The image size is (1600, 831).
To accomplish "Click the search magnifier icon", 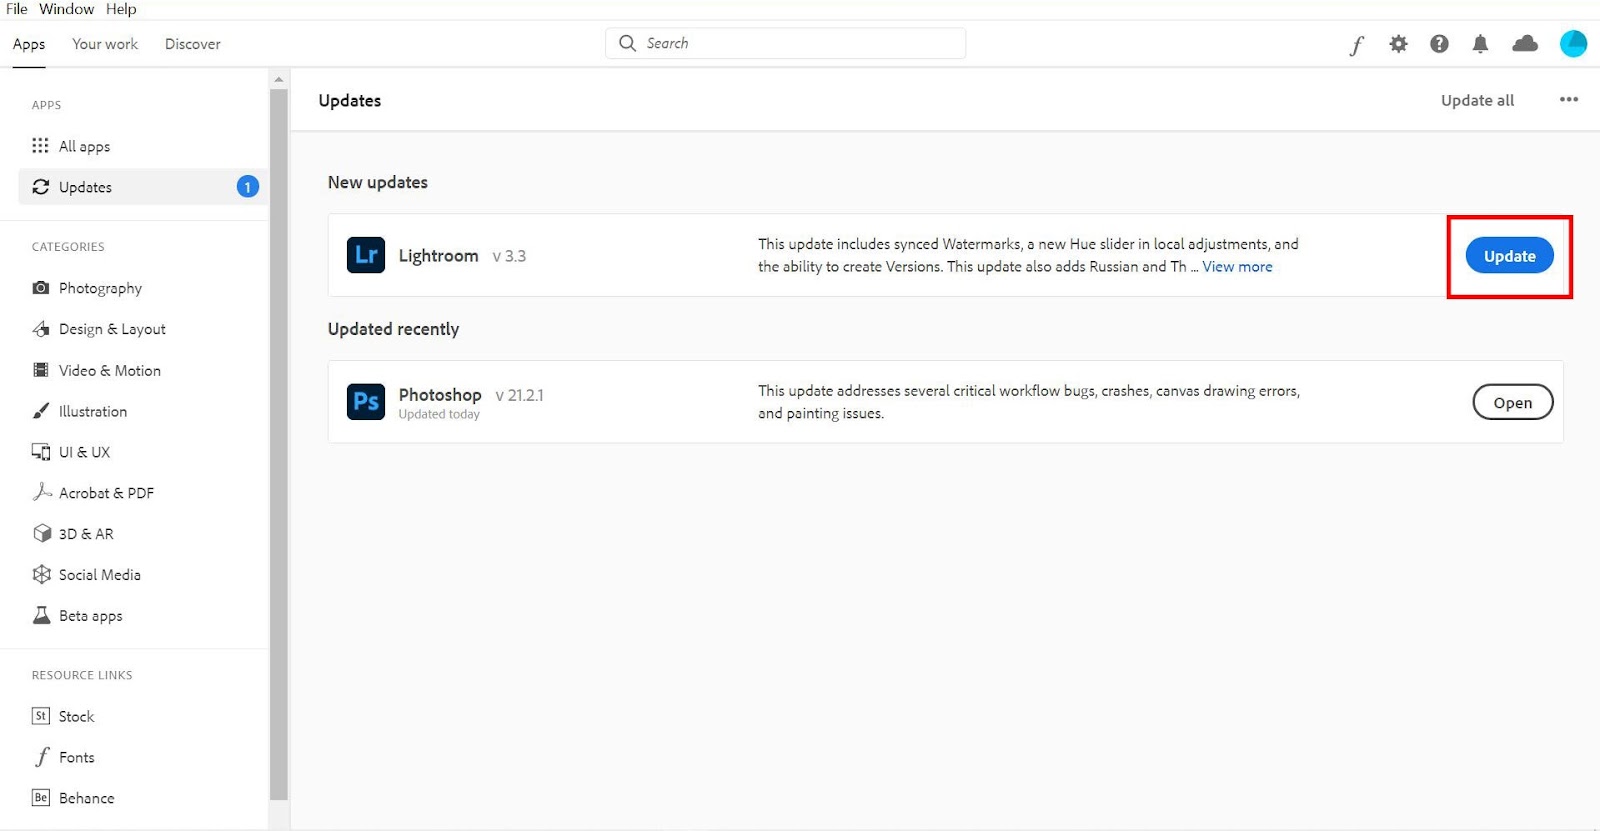I will [x=627, y=43].
